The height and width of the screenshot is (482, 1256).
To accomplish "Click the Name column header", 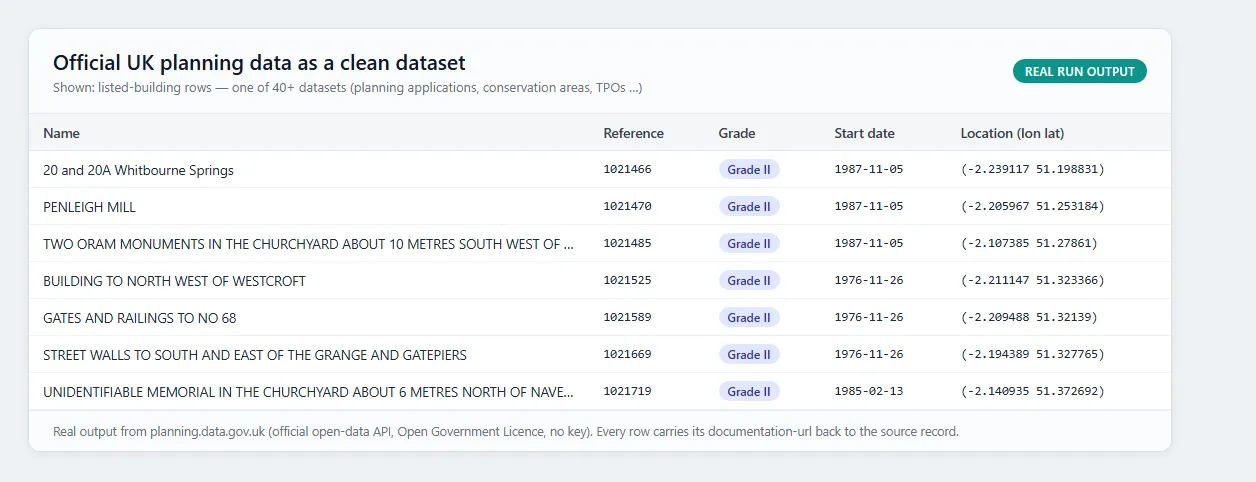I will [x=61, y=133].
